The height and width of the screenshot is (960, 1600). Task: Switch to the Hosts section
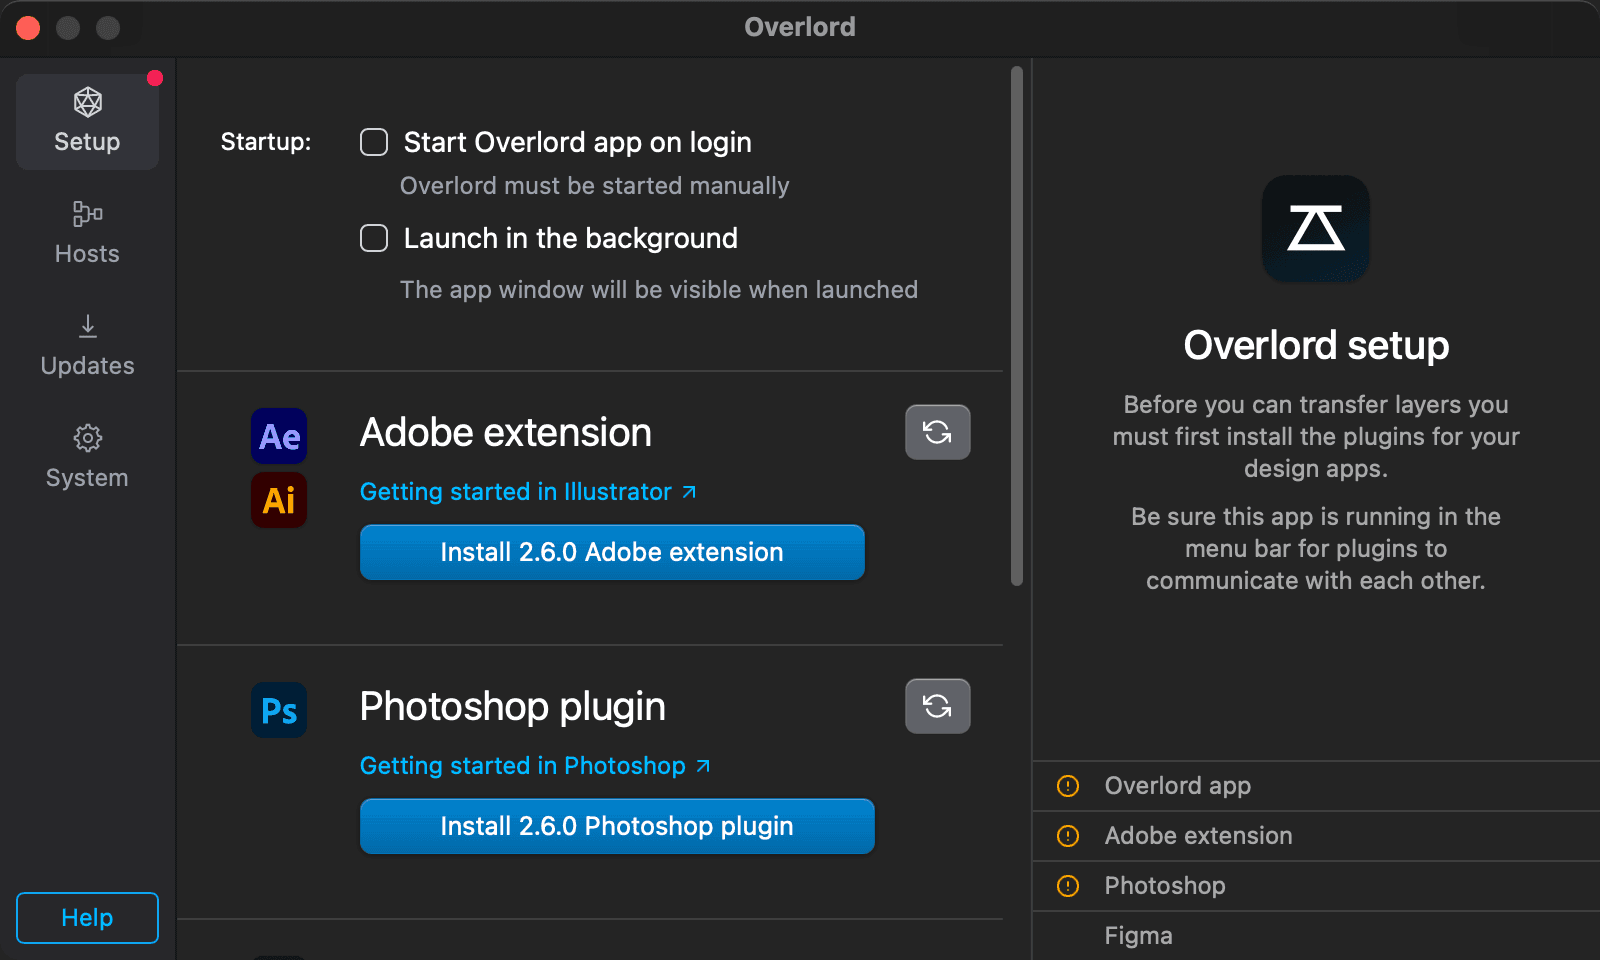(x=87, y=233)
